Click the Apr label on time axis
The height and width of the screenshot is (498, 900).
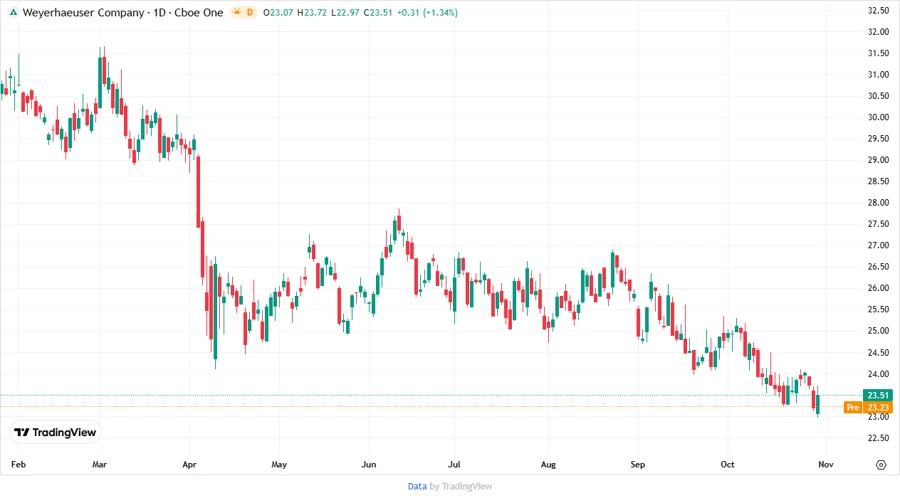189,464
